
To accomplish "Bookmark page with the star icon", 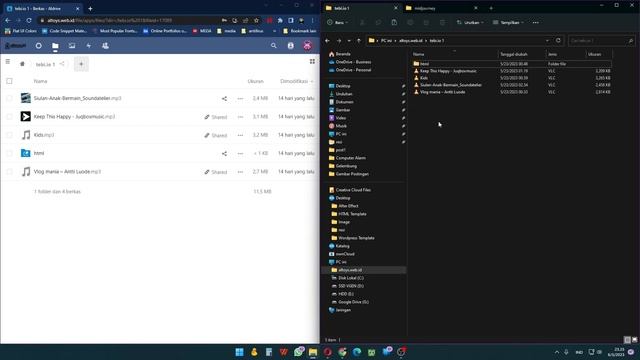I will (x=256, y=20).
